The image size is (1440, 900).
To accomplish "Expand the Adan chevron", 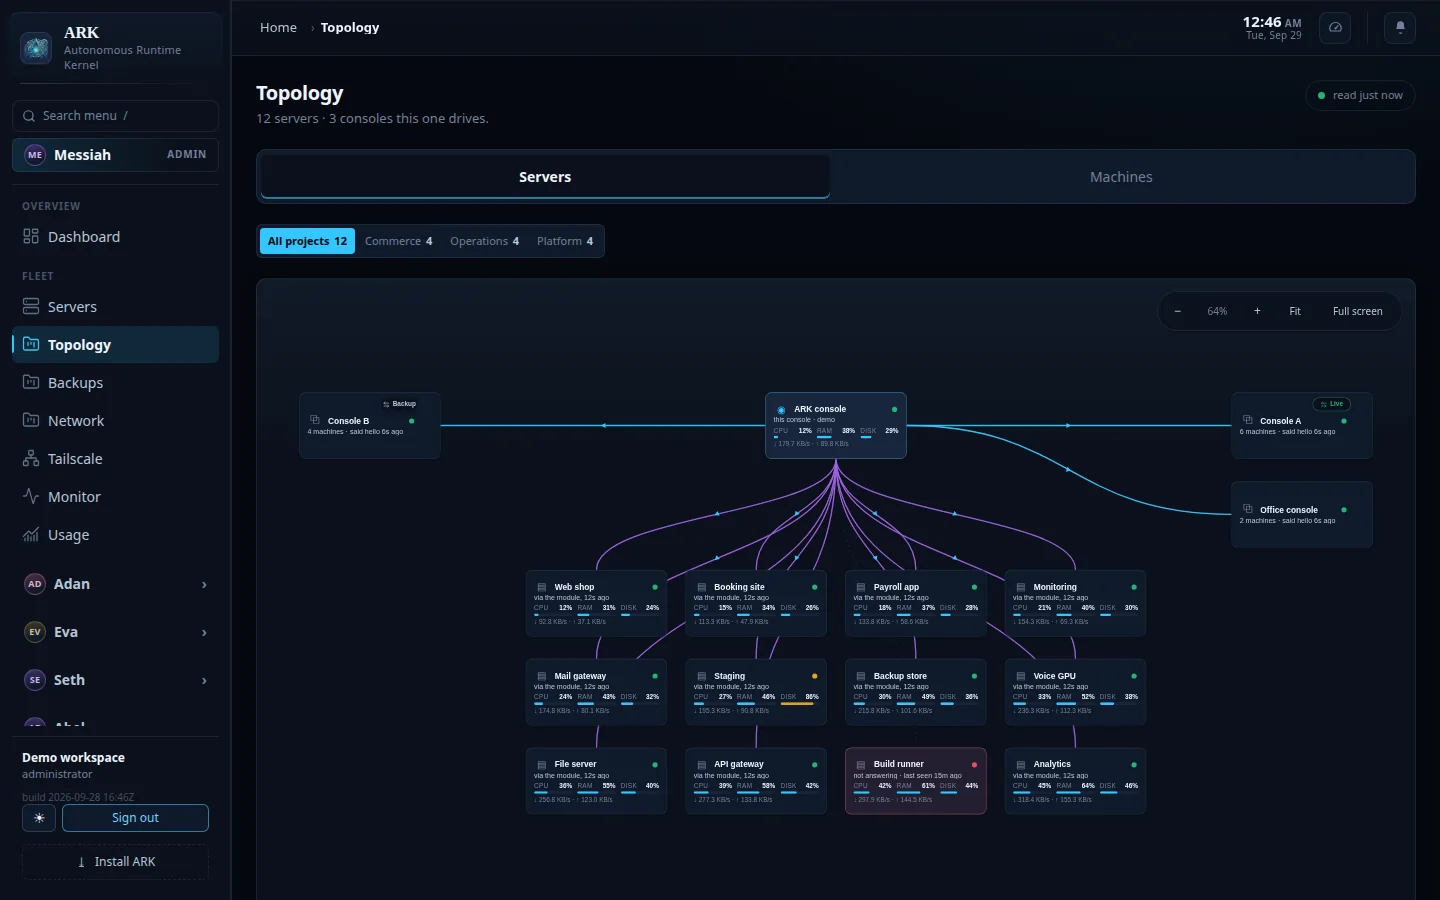I will click(x=204, y=585).
